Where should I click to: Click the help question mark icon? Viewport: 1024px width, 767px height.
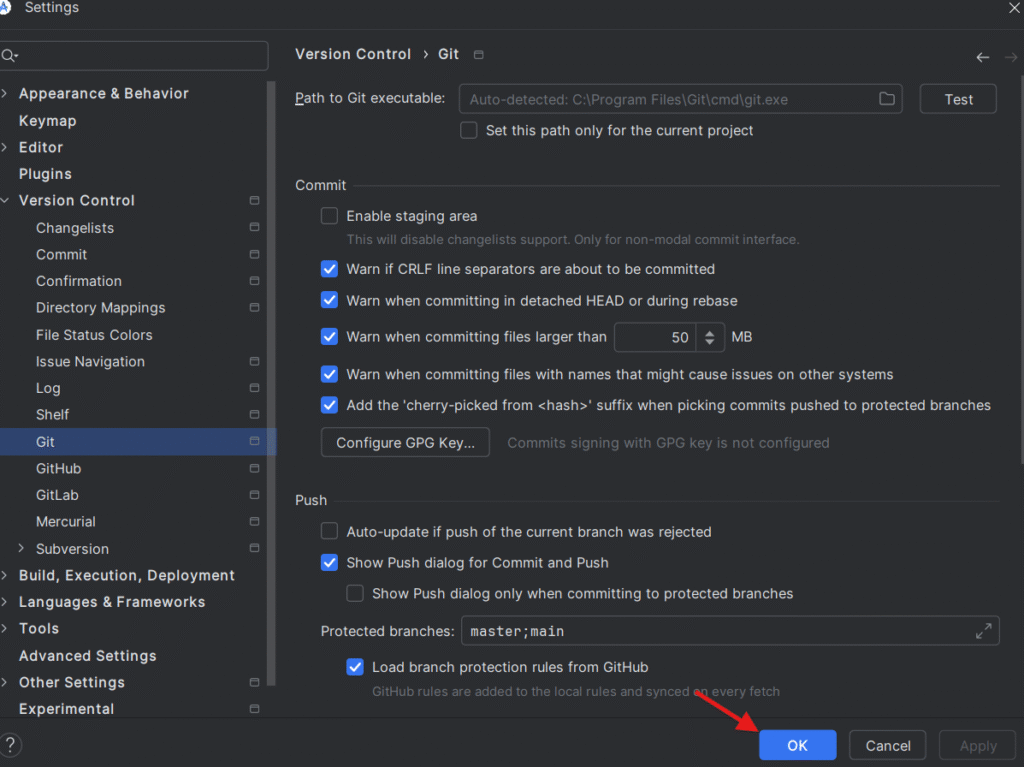pyautogui.click(x=10, y=745)
